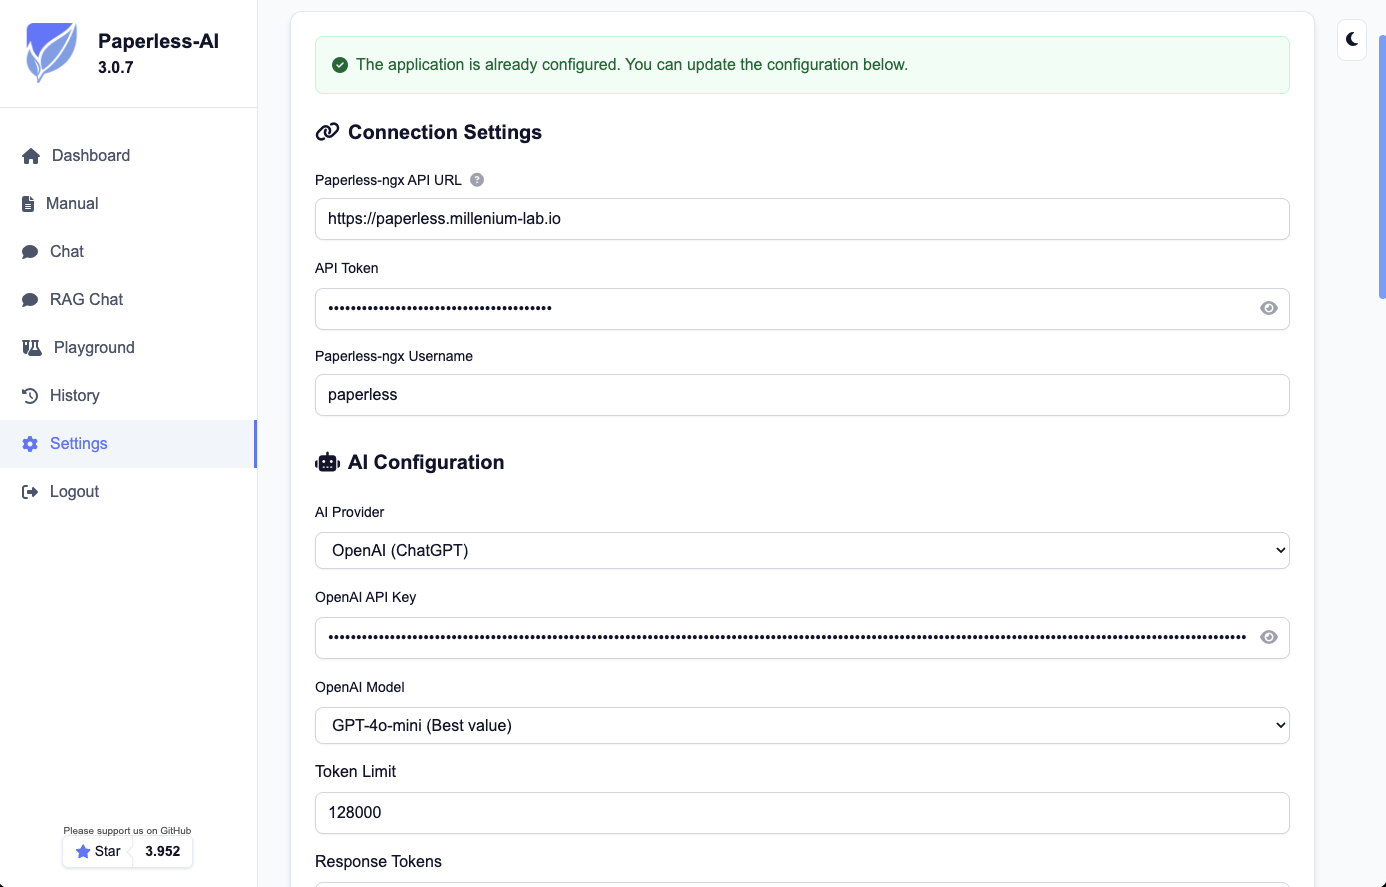The height and width of the screenshot is (887, 1386).
Task: Open the Chat page
Action: 128,252
